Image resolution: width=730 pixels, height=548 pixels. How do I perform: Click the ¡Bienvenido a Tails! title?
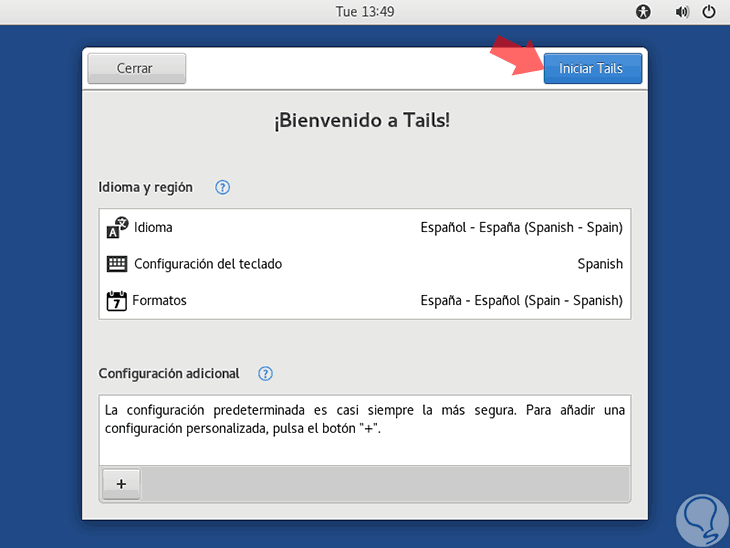coord(362,121)
